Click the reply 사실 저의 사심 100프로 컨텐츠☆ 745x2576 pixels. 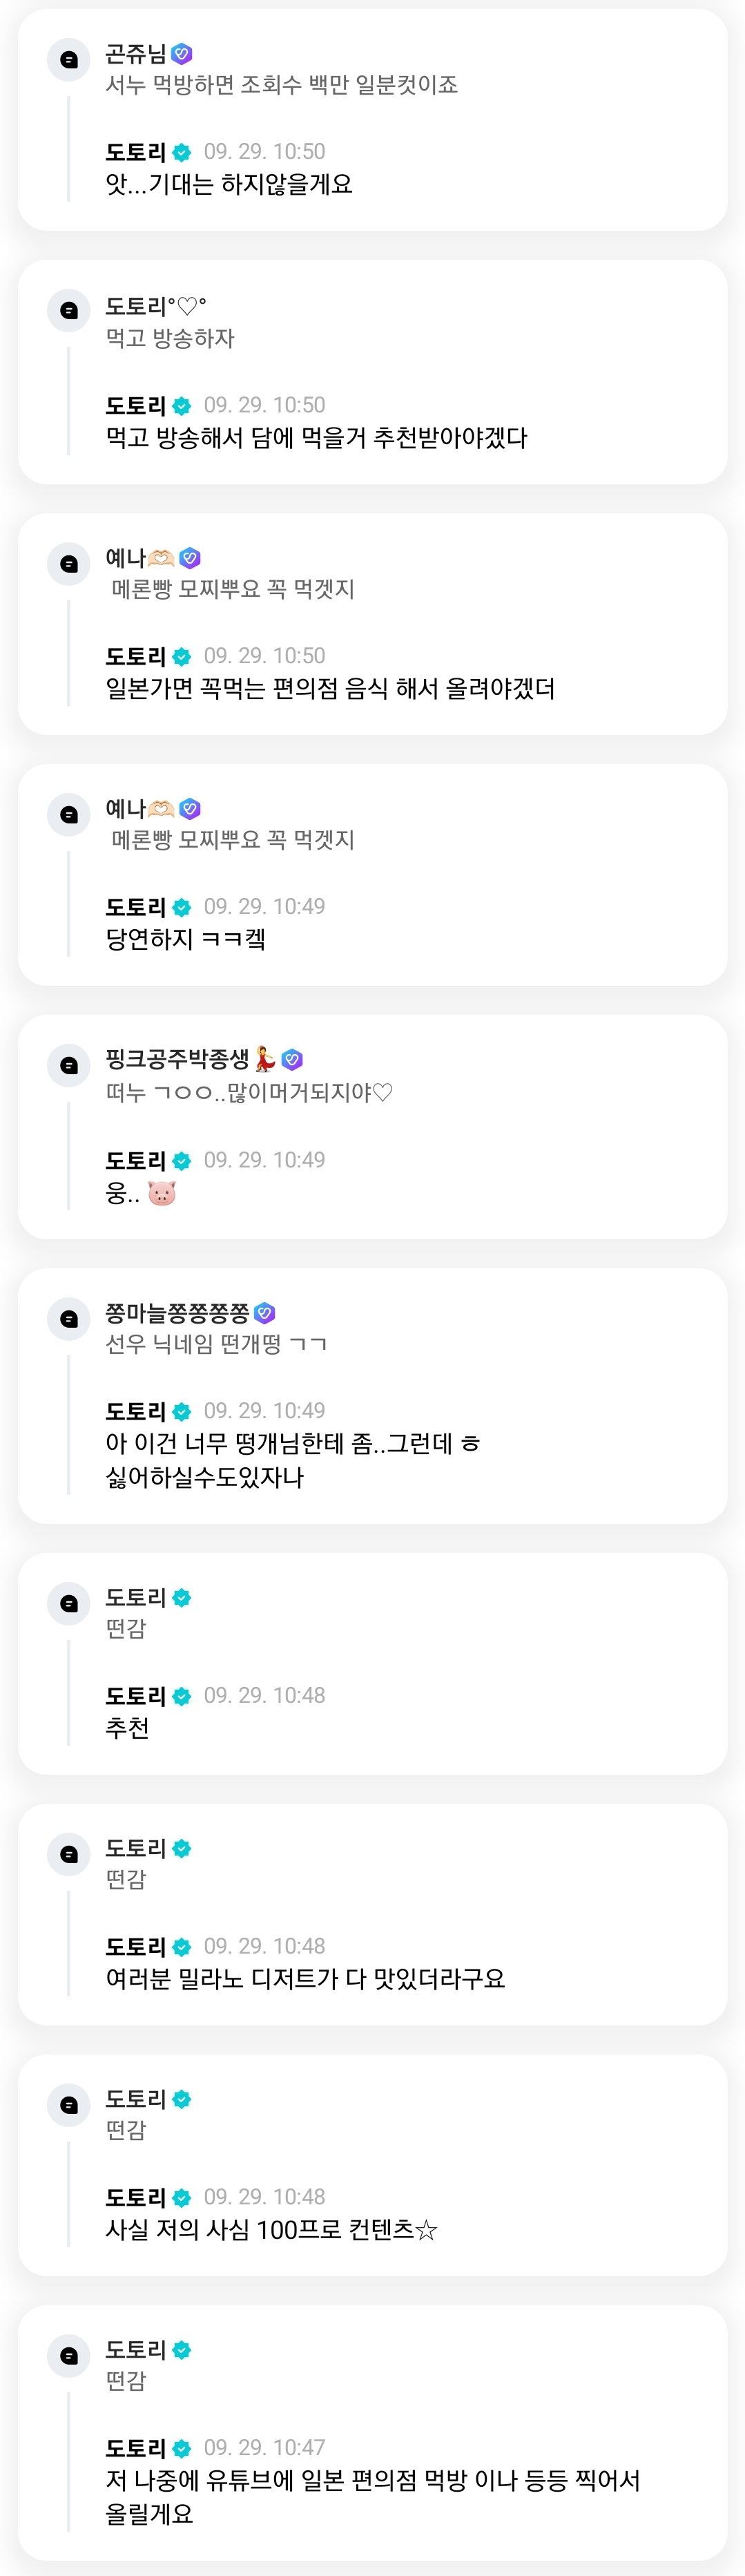click(272, 2230)
